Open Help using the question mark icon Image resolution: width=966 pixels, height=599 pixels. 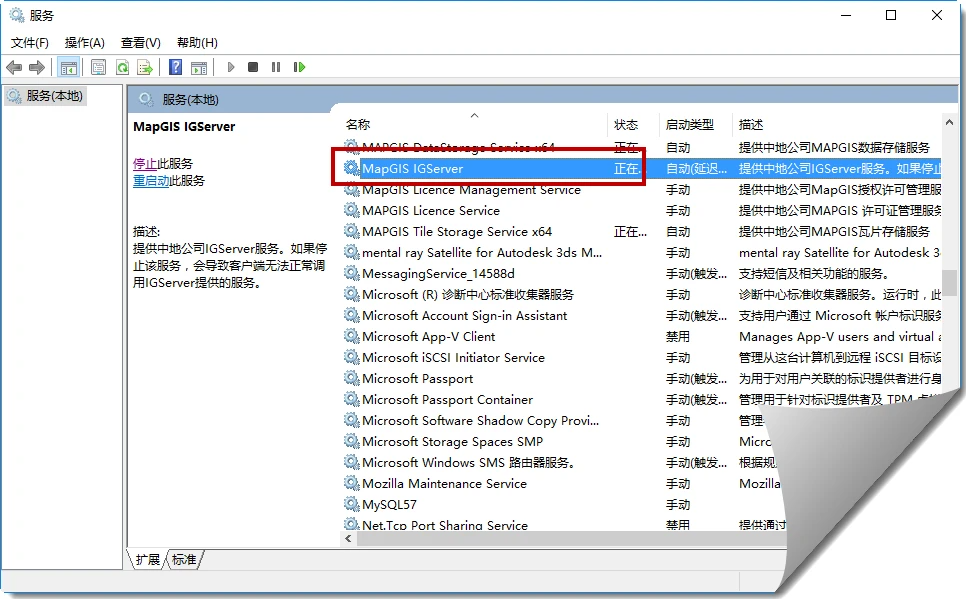(x=176, y=67)
